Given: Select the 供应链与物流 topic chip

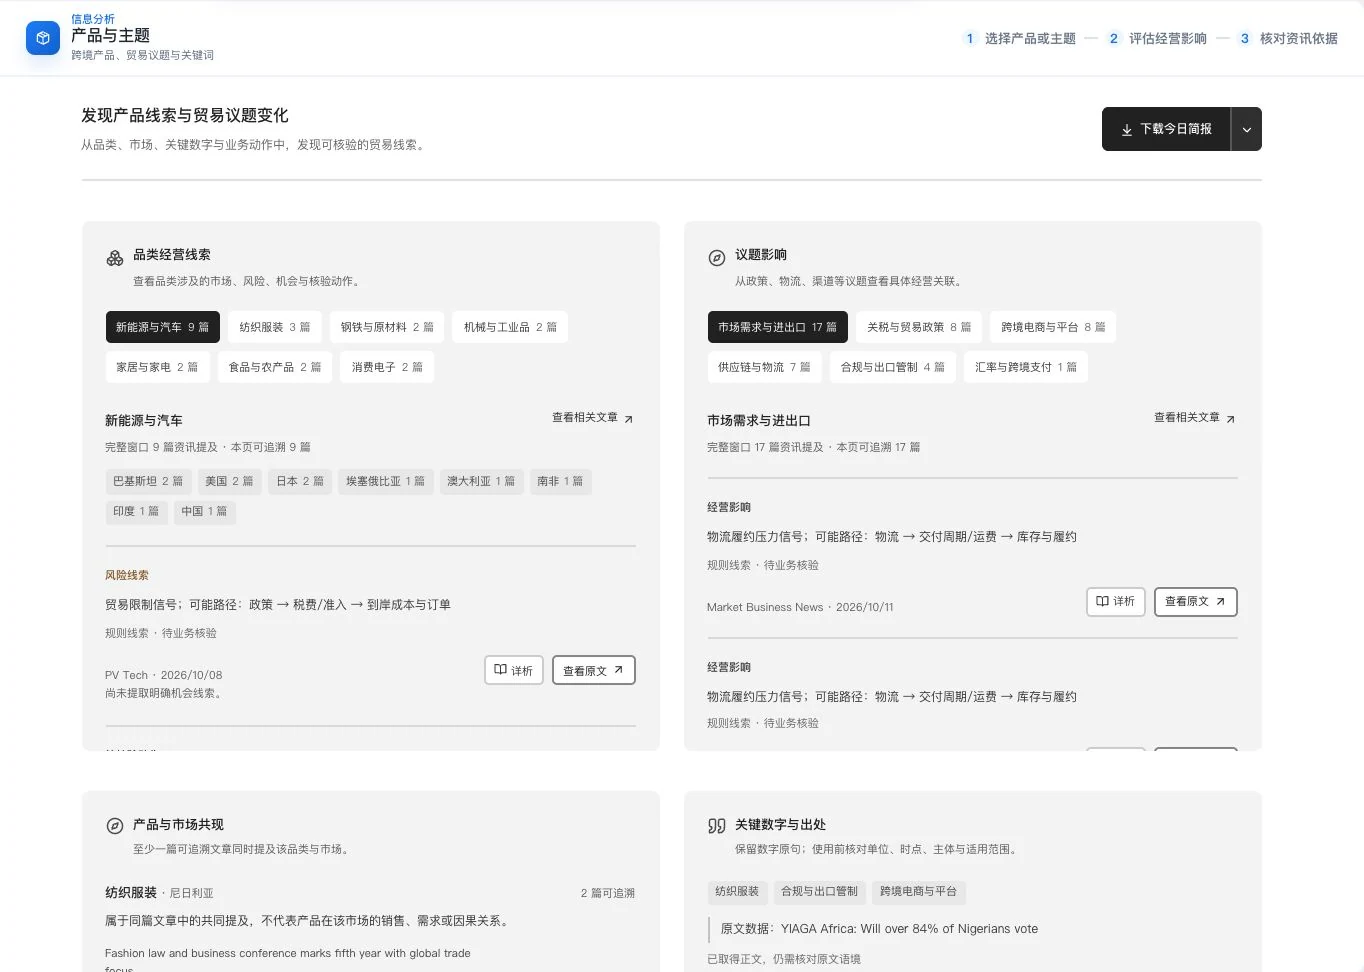Looking at the screenshot, I should (x=764, y=367).
